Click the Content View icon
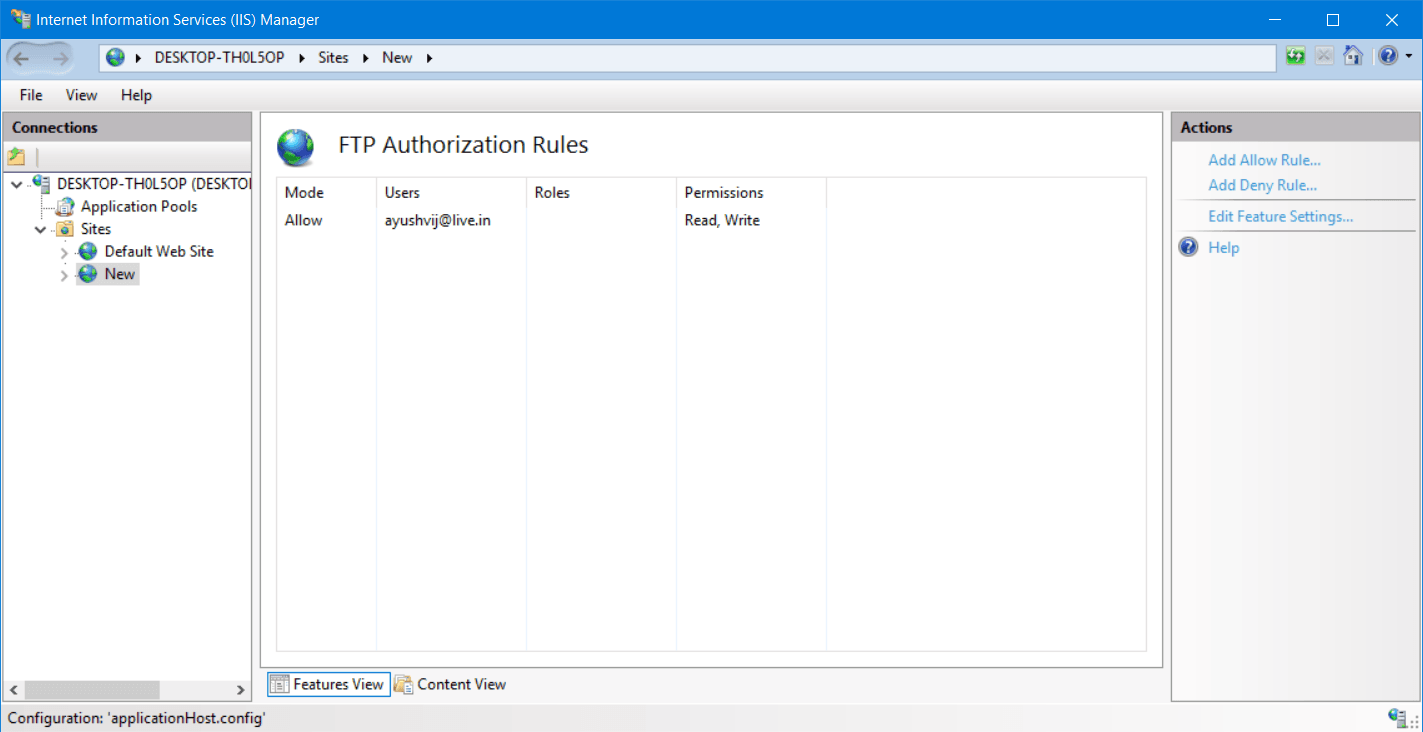 coord(403,684)
